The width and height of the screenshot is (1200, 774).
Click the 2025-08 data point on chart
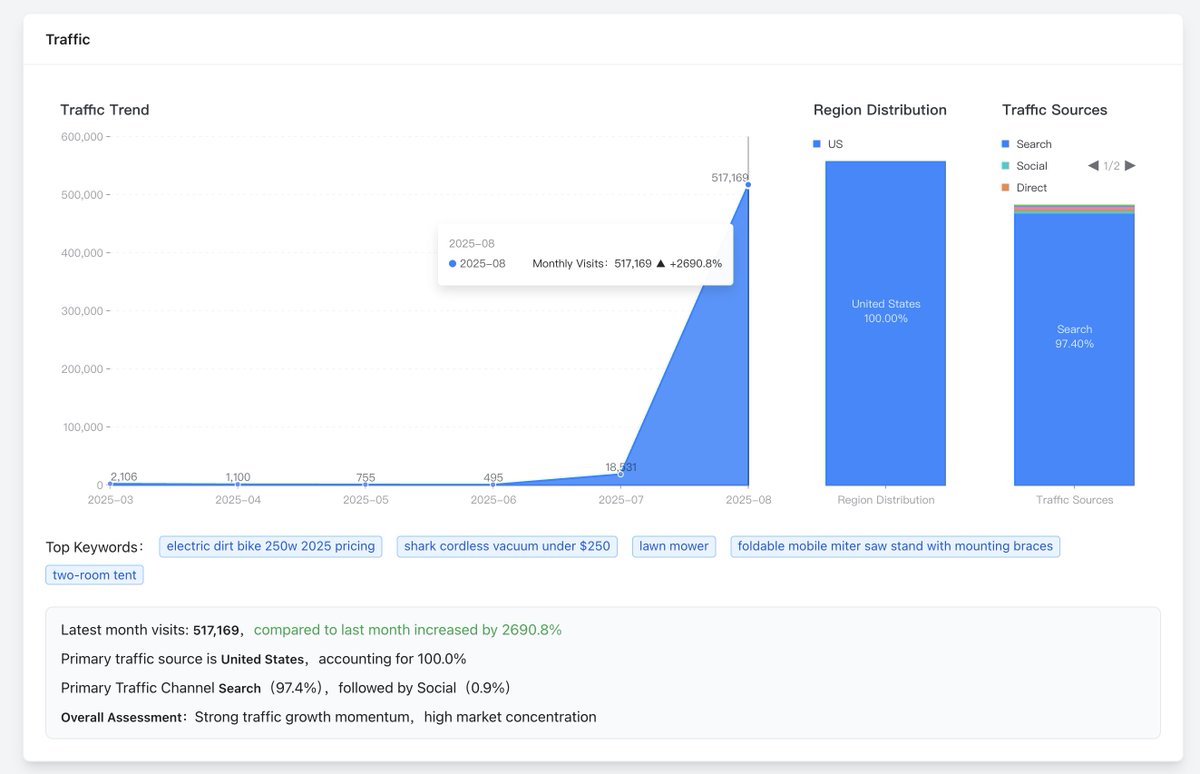[x=748, y=184]
